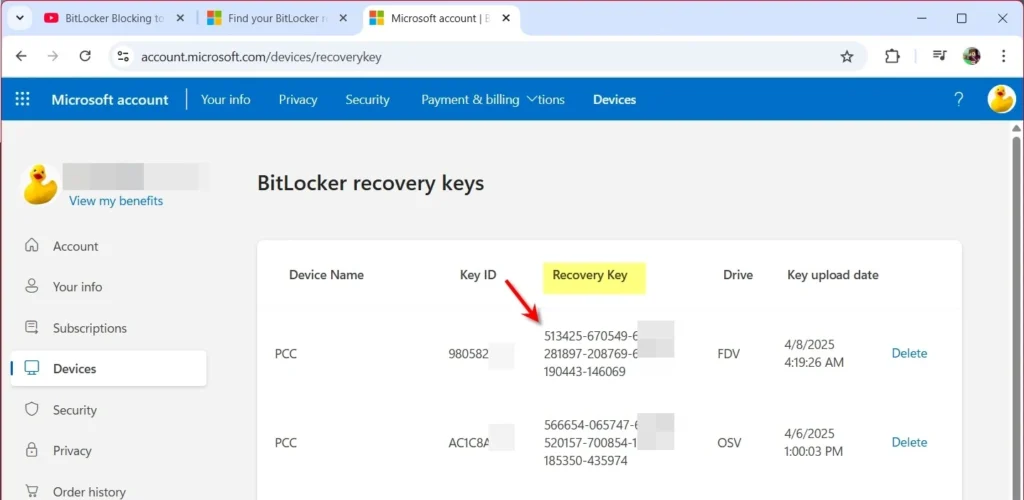Reload the page with refresh icon

pos(85,57)
